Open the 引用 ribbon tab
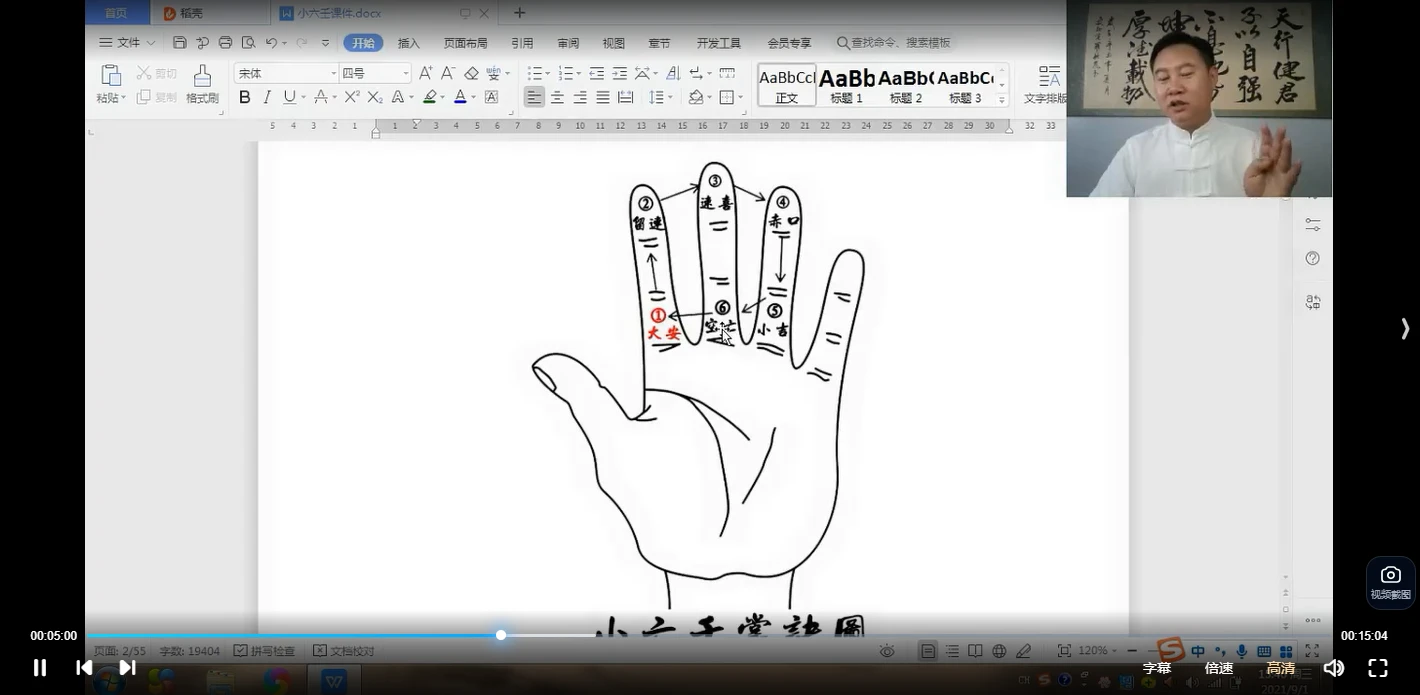 (x=522, y=43)
